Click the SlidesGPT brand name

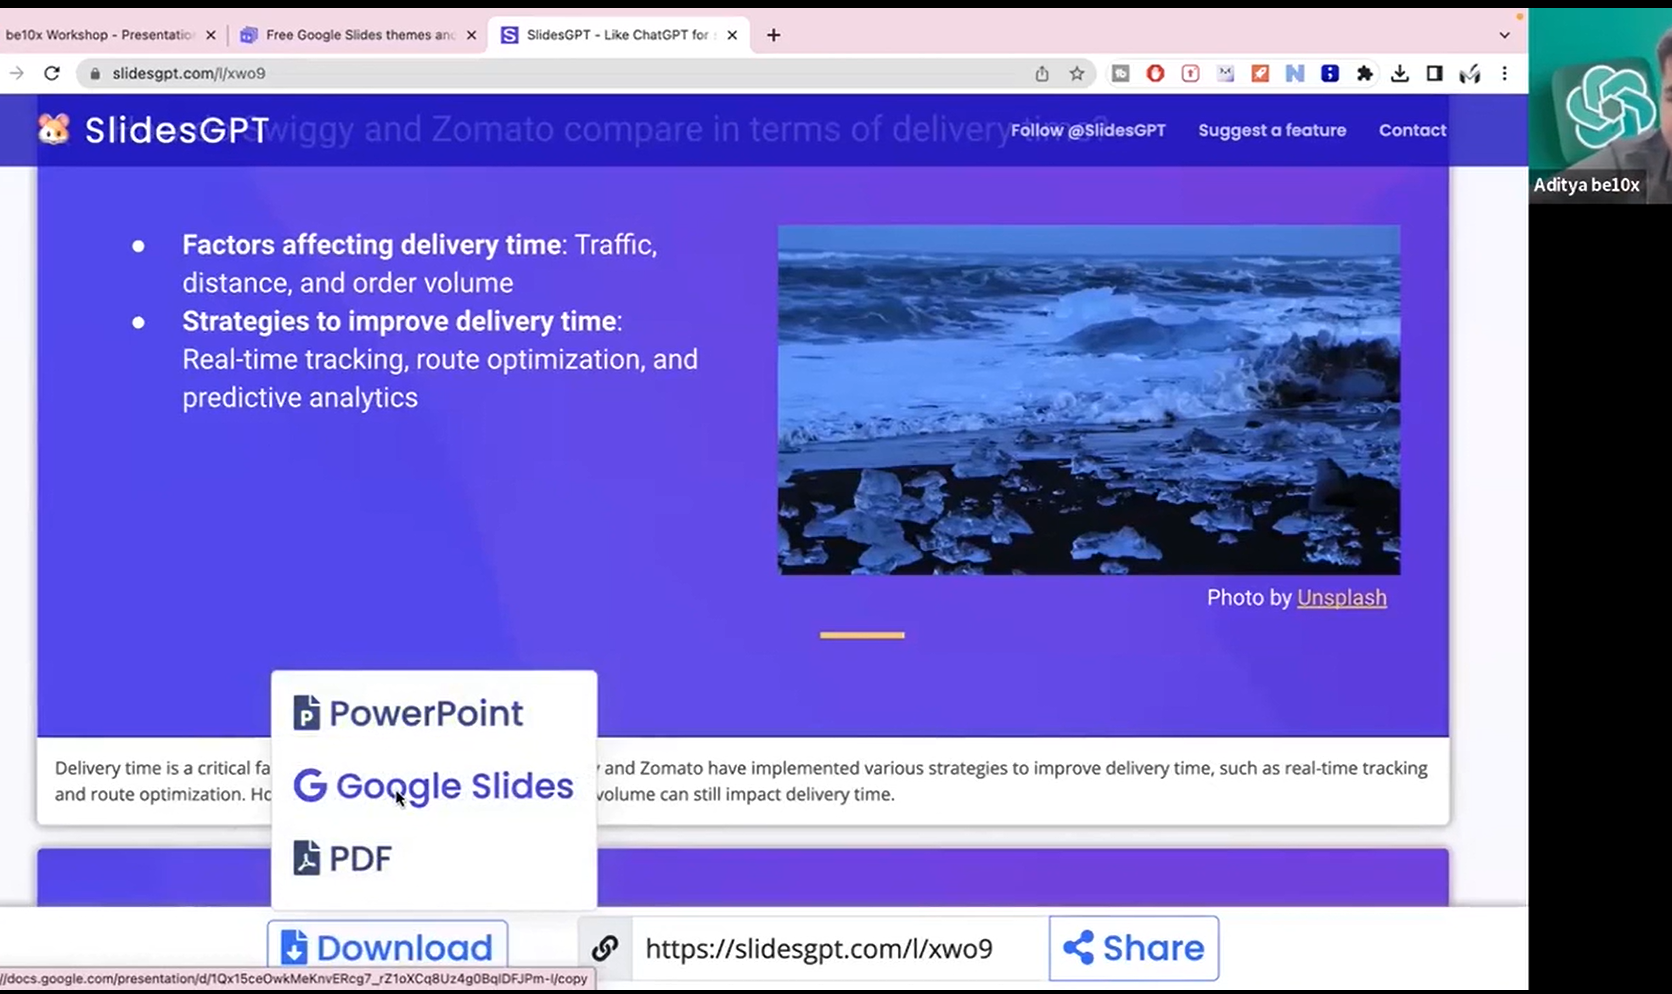click(177, 130)
